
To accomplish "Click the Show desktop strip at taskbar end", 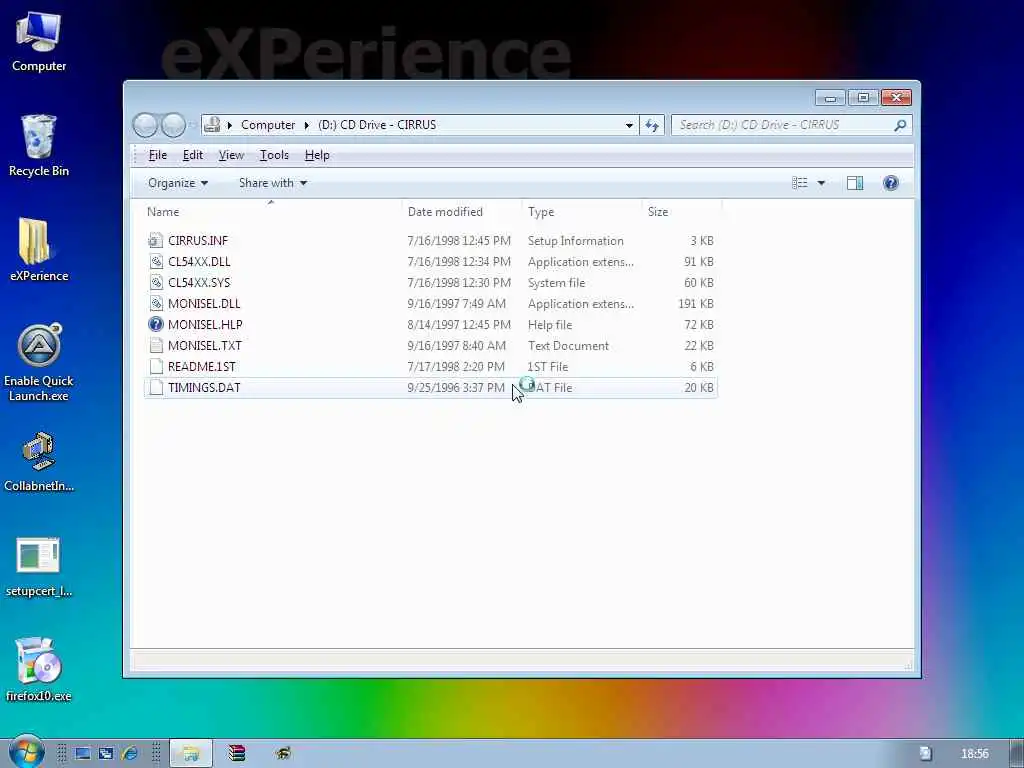I will coord(1017,754).
